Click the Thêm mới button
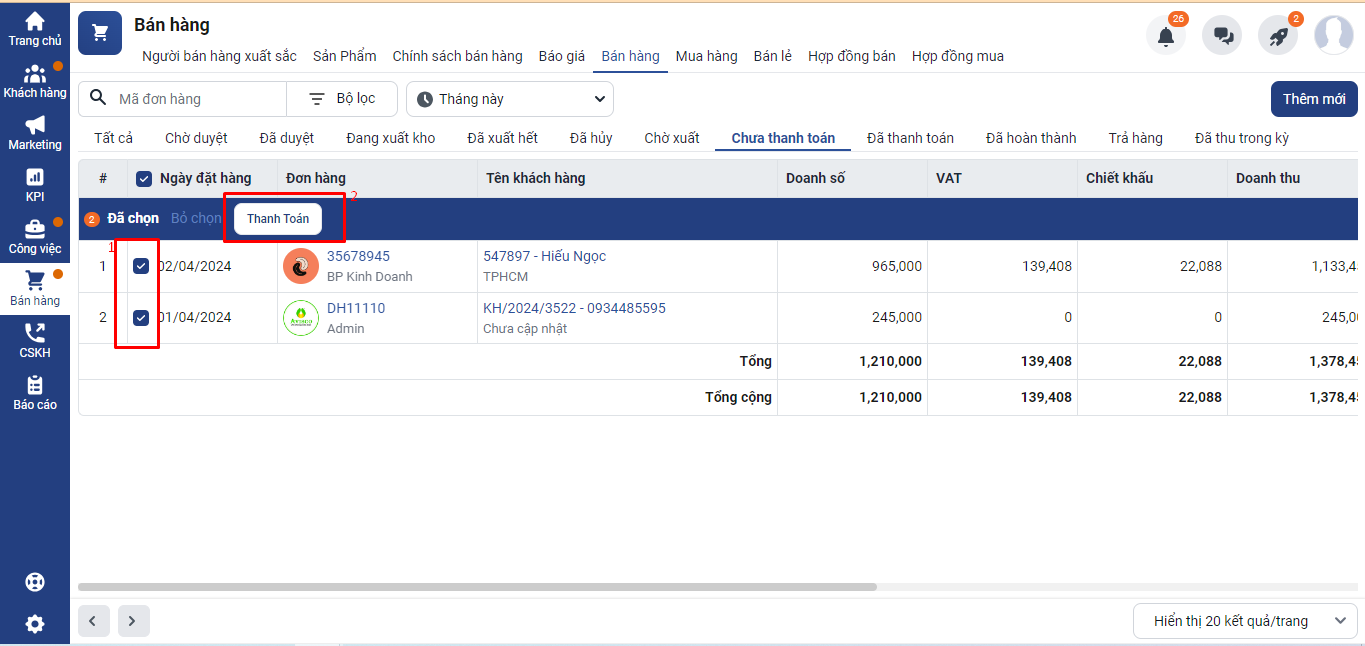The image size is (1365, 646). [x=1314, y=99]
